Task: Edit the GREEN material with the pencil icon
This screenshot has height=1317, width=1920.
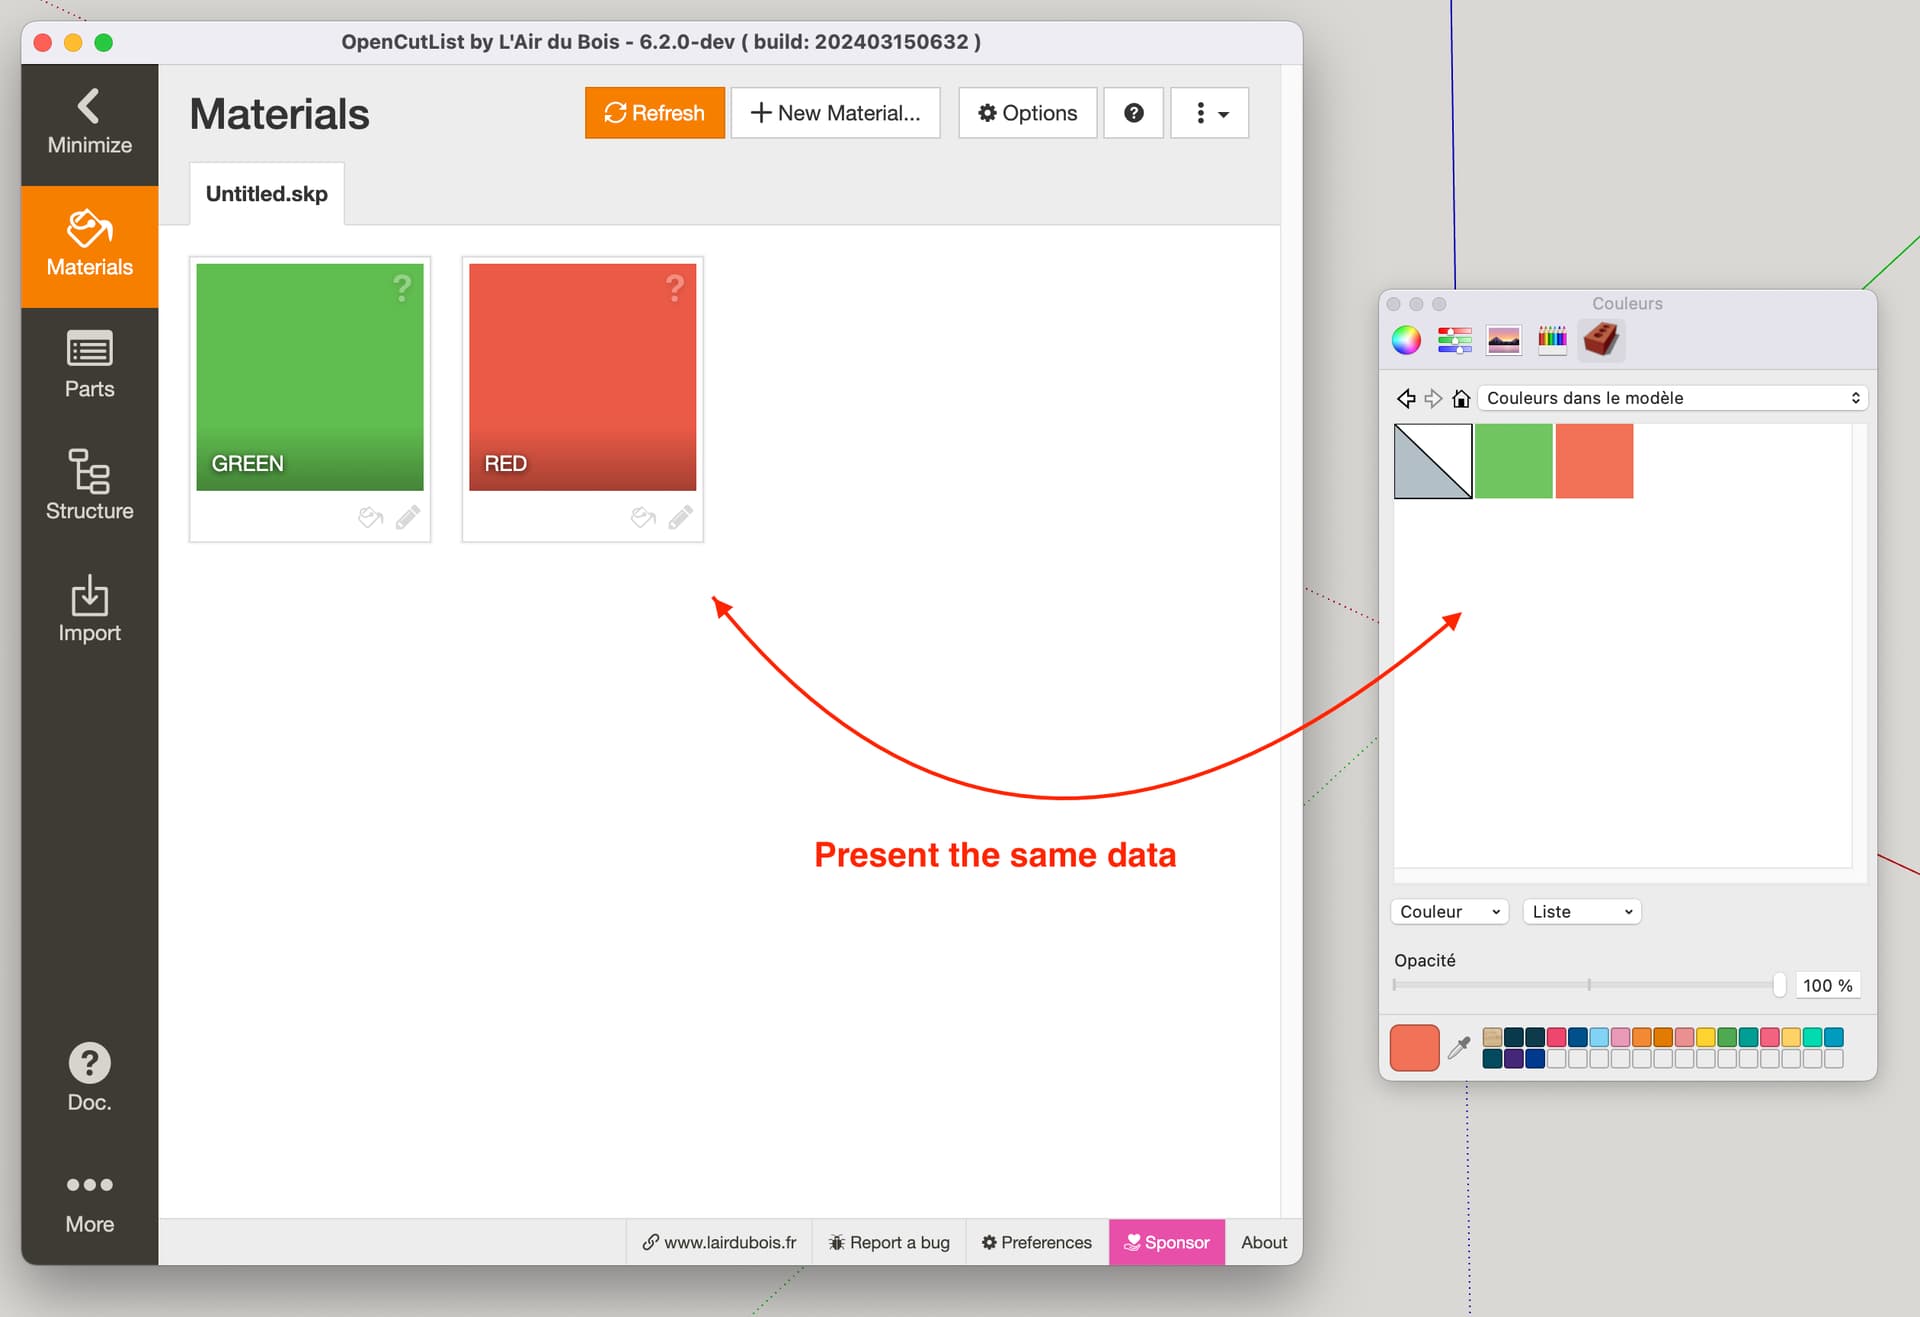Action: pyautogui.click(x=407, y=517)
